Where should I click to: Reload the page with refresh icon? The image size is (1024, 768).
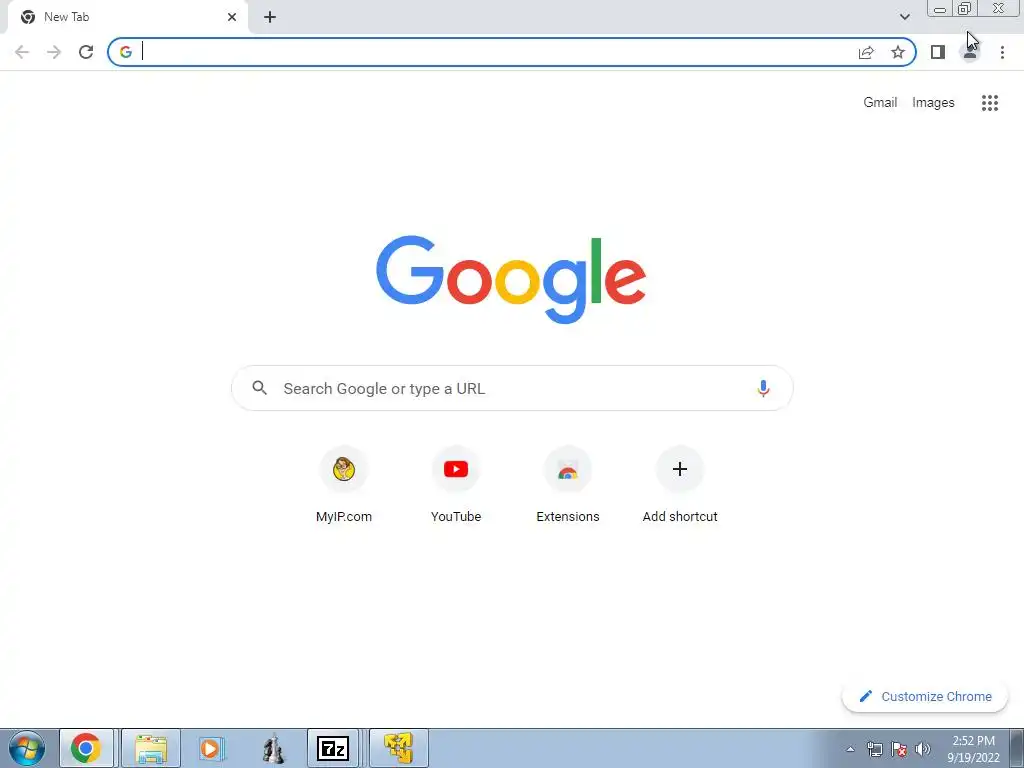click(x=86, y=52)
